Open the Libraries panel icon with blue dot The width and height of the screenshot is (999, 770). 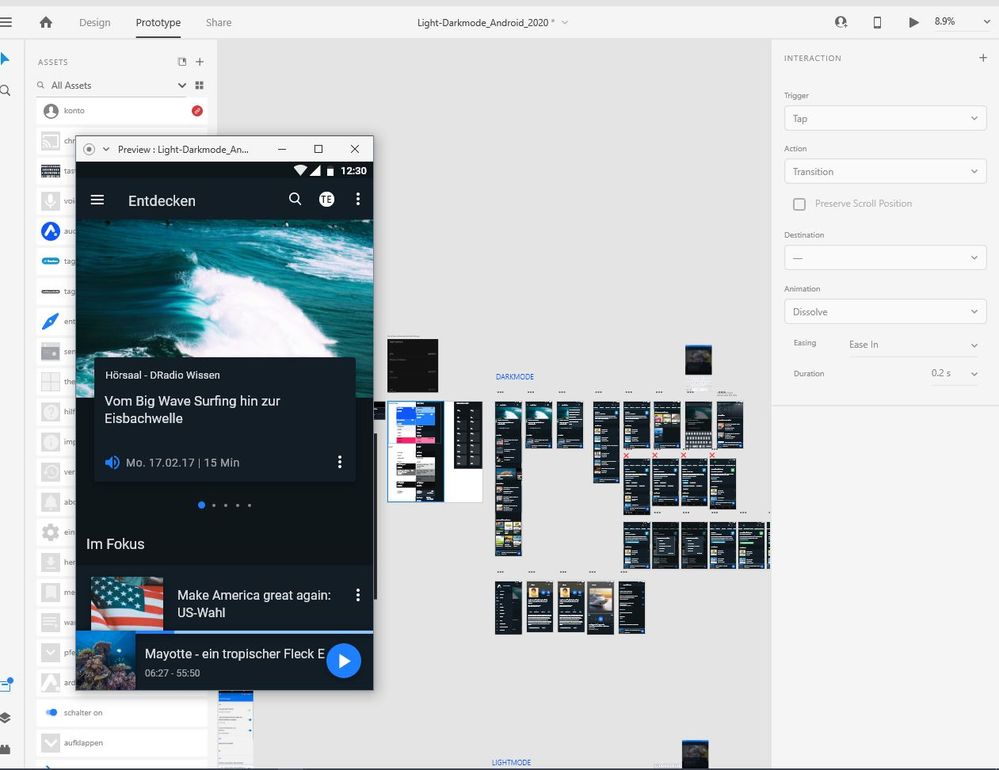[x=6, y=685]
